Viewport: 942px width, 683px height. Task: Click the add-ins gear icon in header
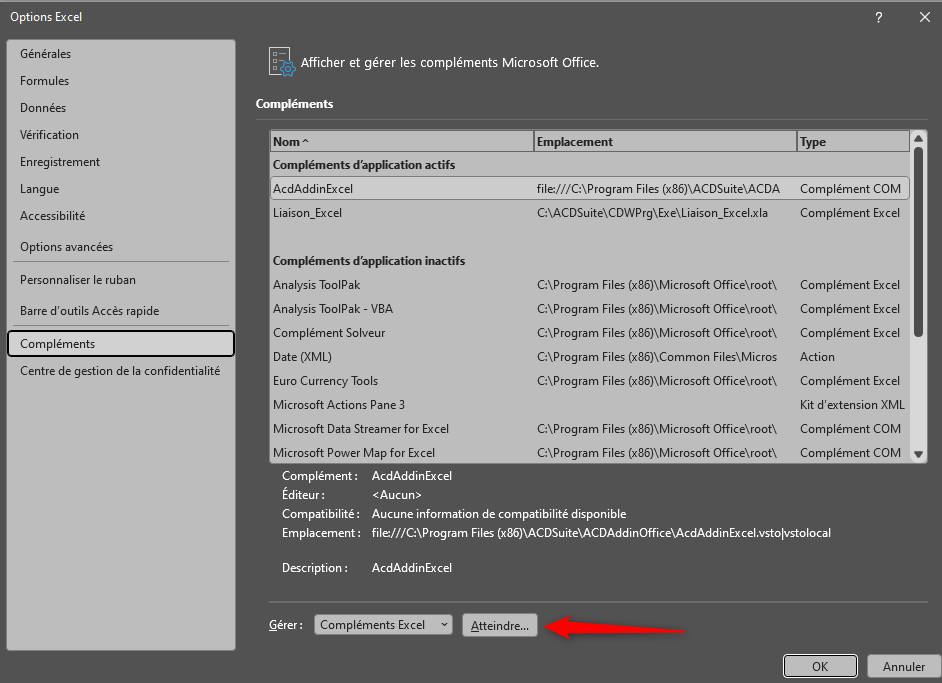(282, 62)
